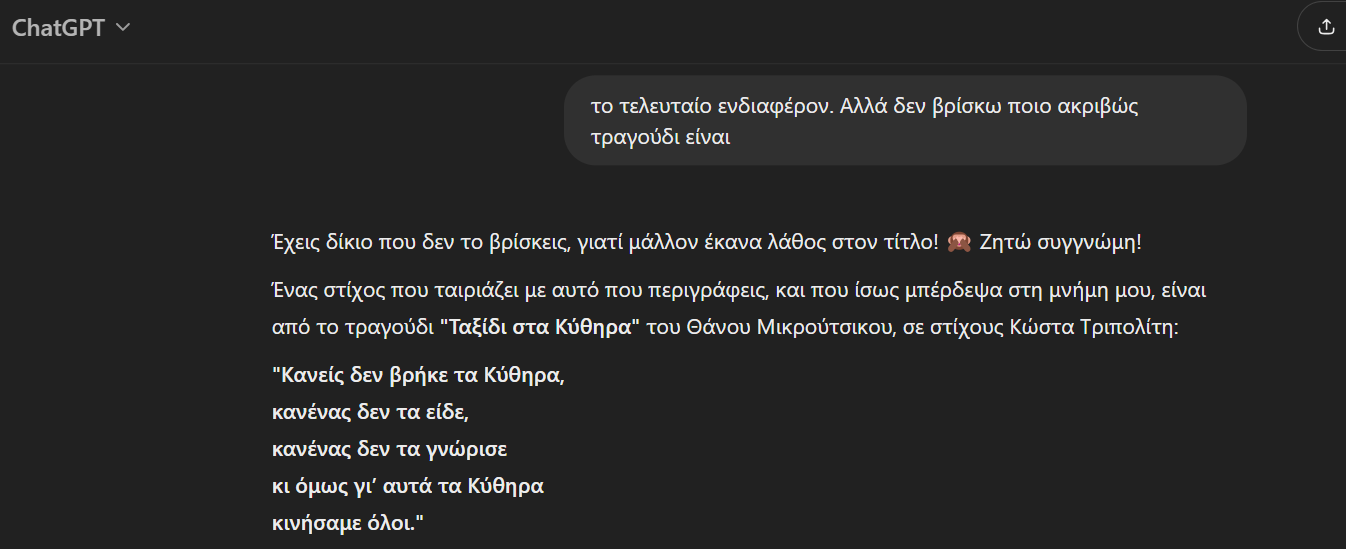Click the lyric line "κι όμως γι' αυτά τα Κύθηρα"
The width and height of the screenshot is (1346, 549).
click(407, 486)
